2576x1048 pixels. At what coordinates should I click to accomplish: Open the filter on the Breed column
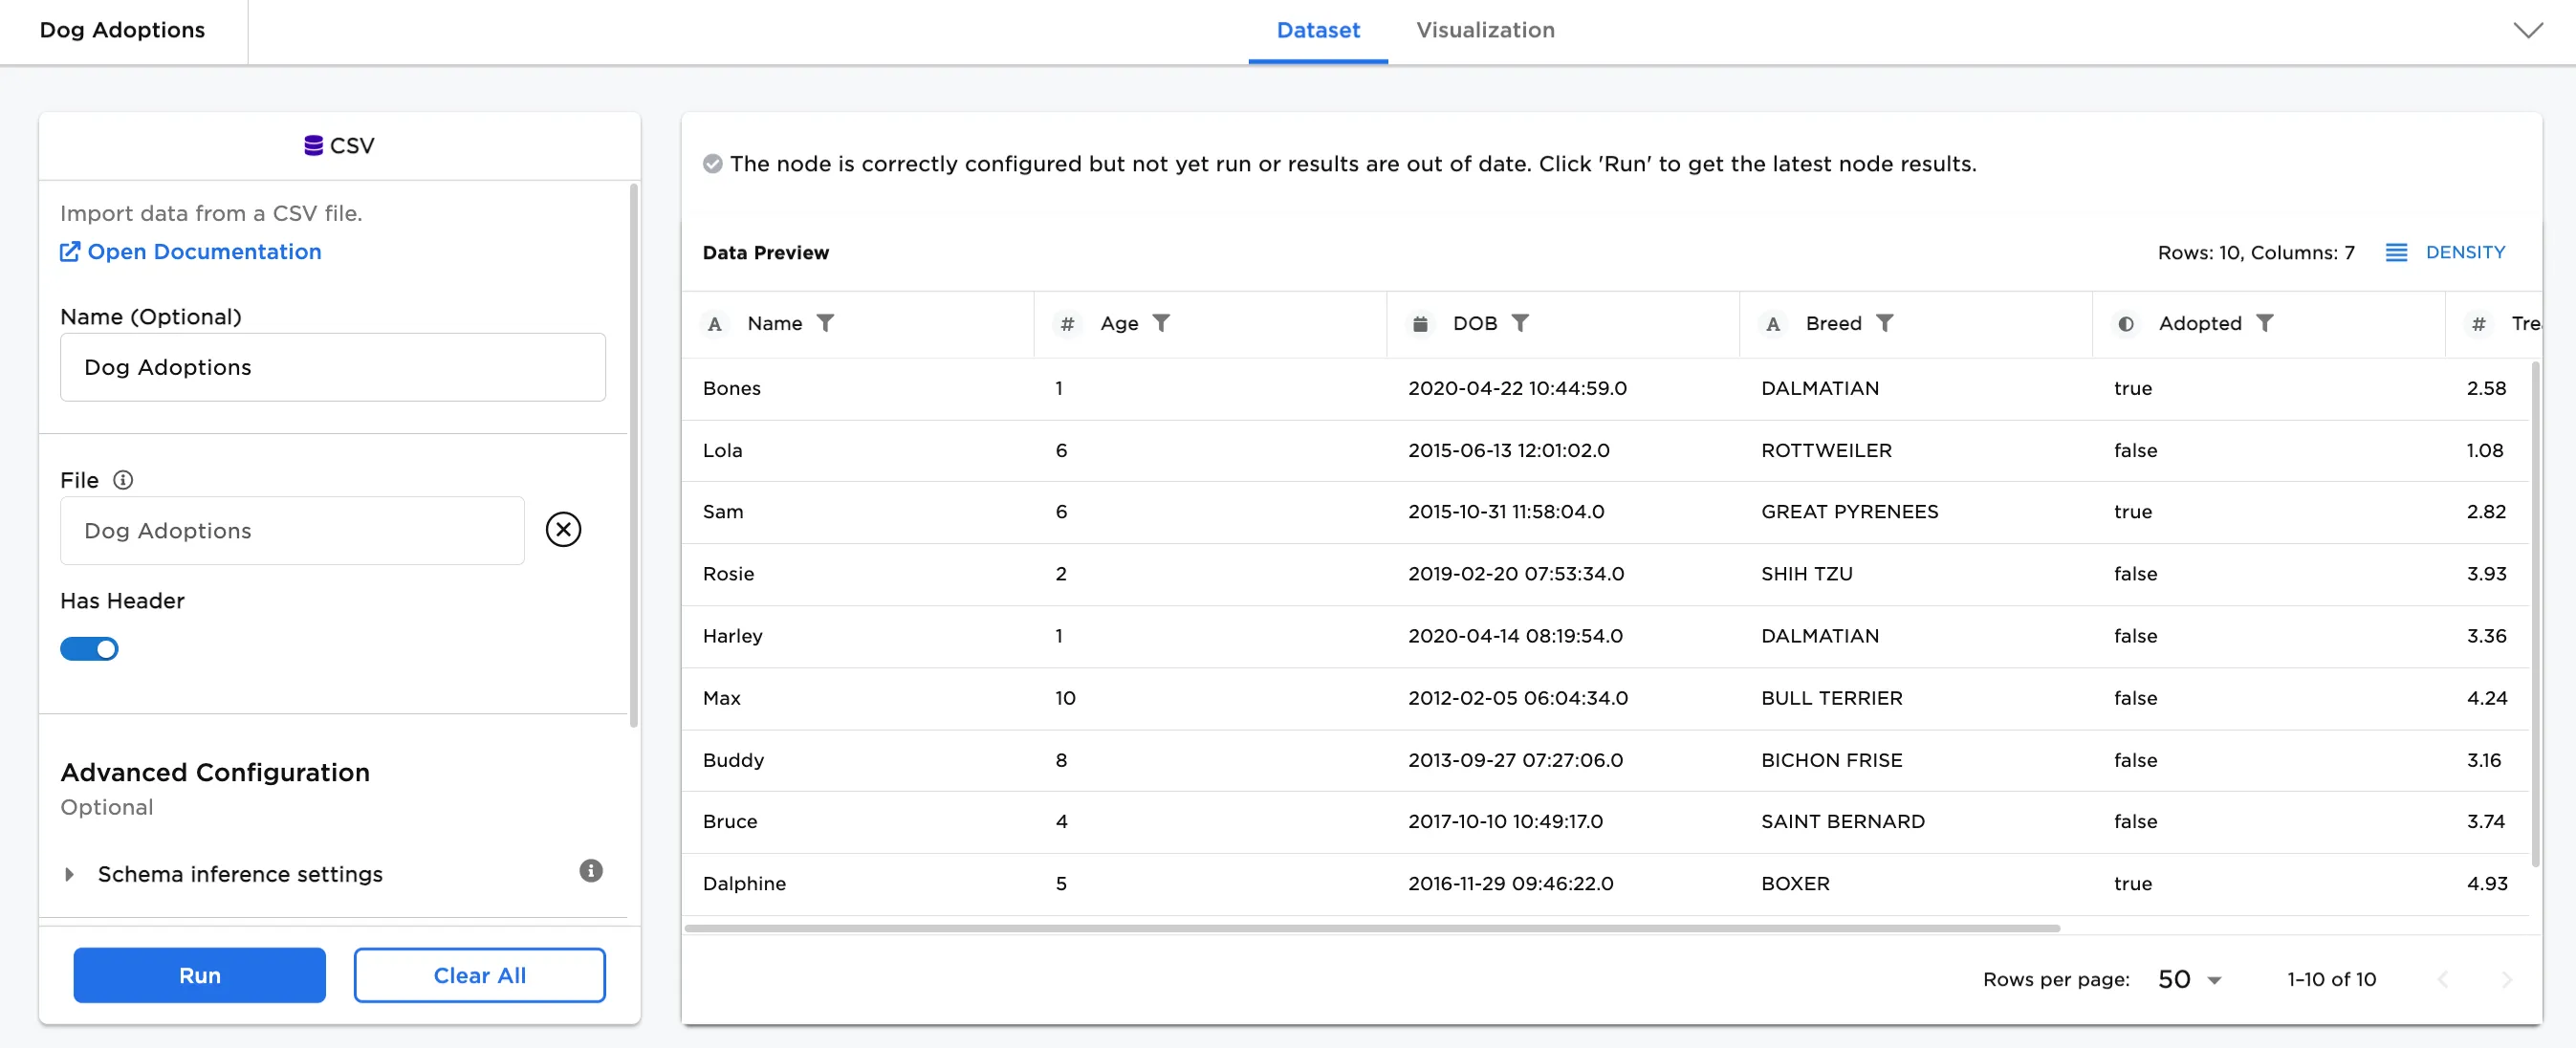tap(1886, 323)
